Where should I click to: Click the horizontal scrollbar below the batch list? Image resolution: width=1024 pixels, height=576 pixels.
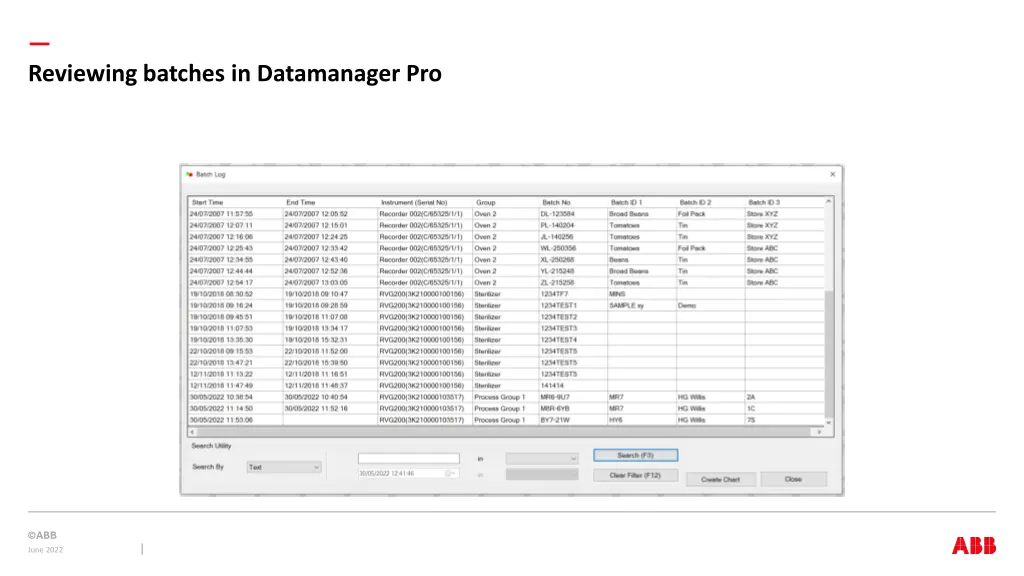(500, 431)
